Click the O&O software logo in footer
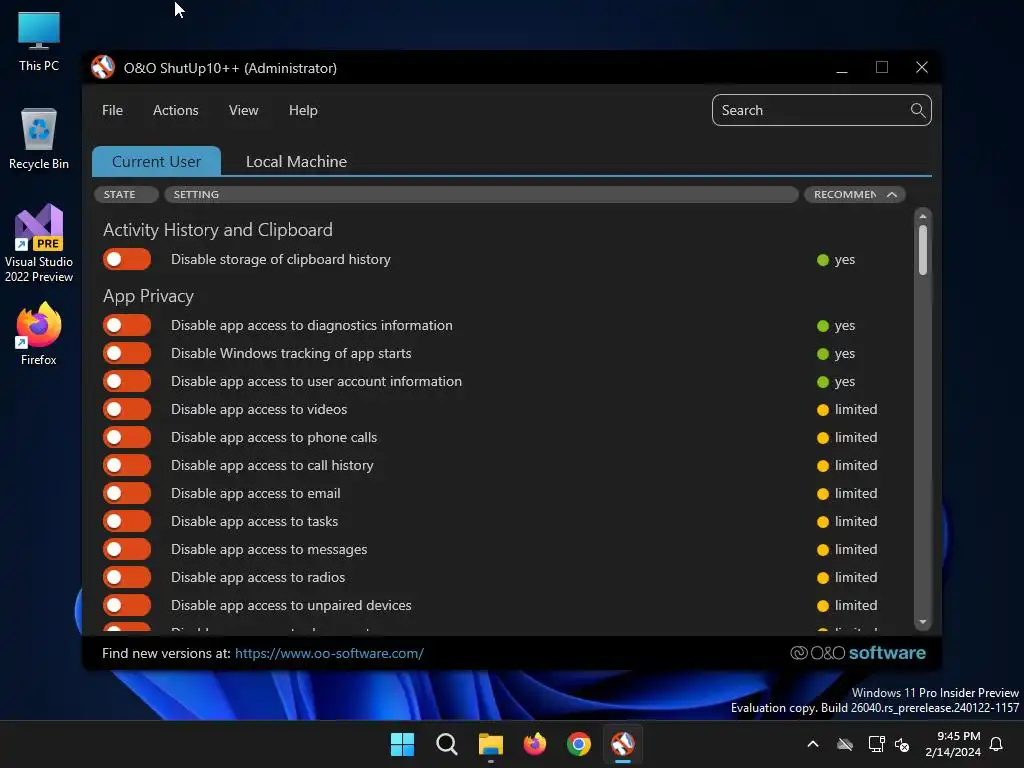This screenshot has height=768, width=1024. point(857,653)
